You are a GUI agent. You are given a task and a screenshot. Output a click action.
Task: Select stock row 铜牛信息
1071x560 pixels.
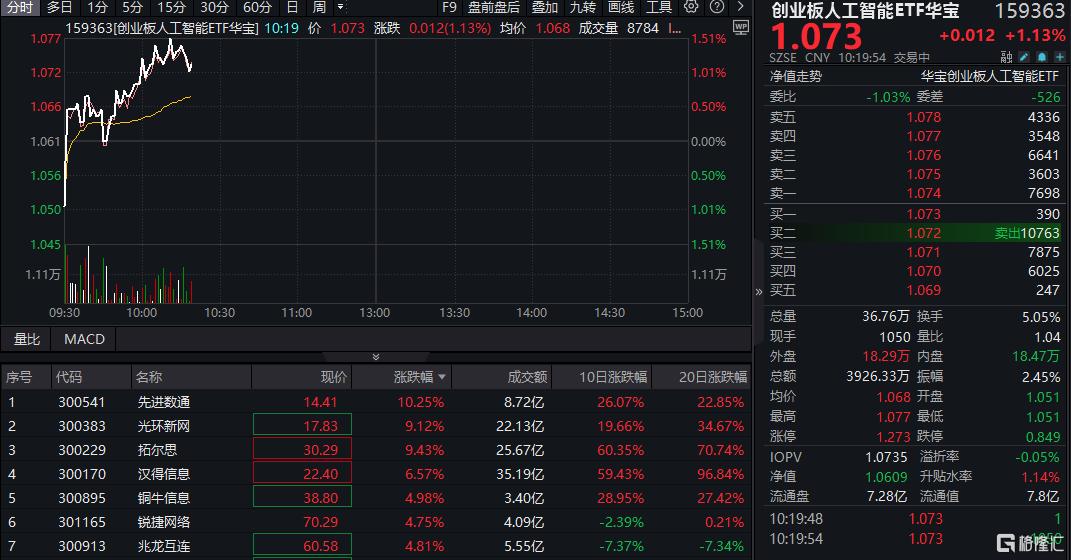[376, 498]
